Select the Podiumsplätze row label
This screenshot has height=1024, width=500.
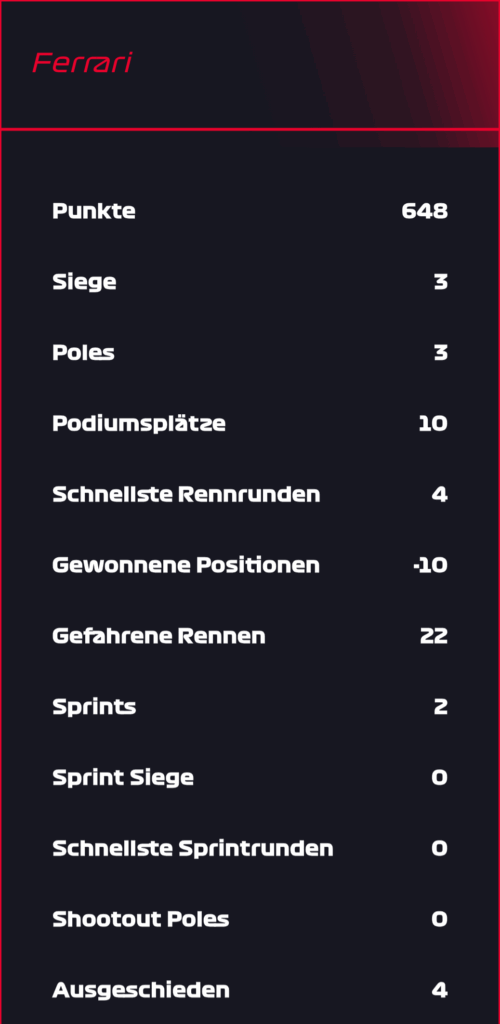[x=139, y=424]
